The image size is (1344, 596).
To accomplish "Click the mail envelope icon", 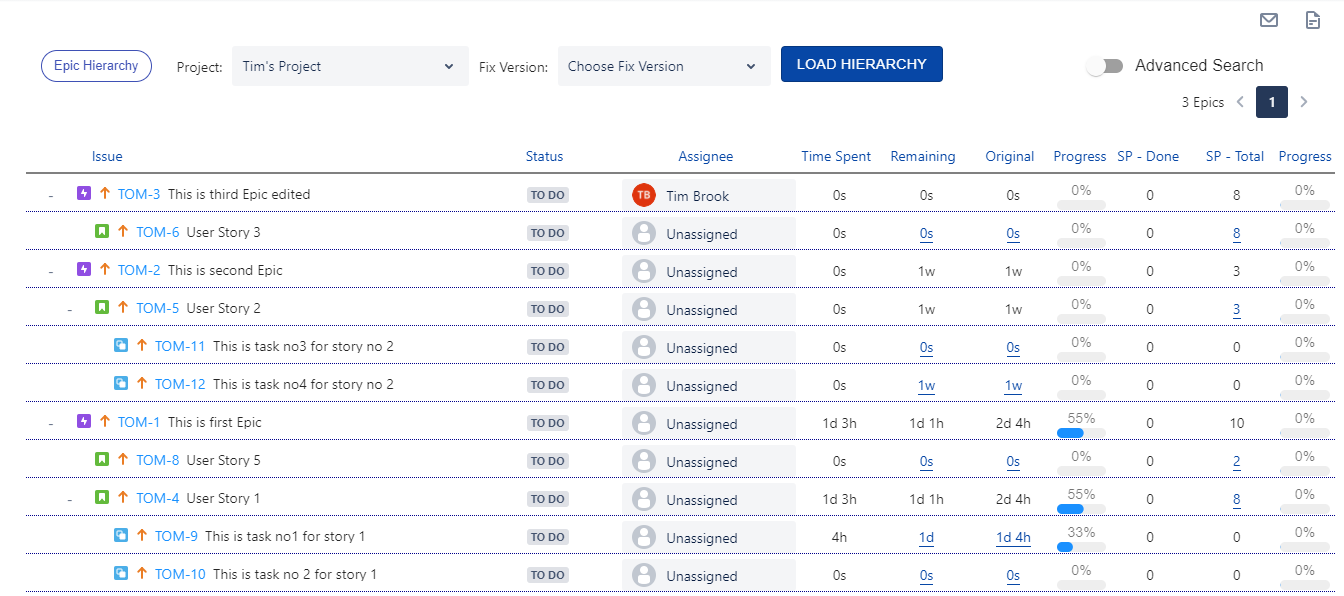I will (1269, 20).
